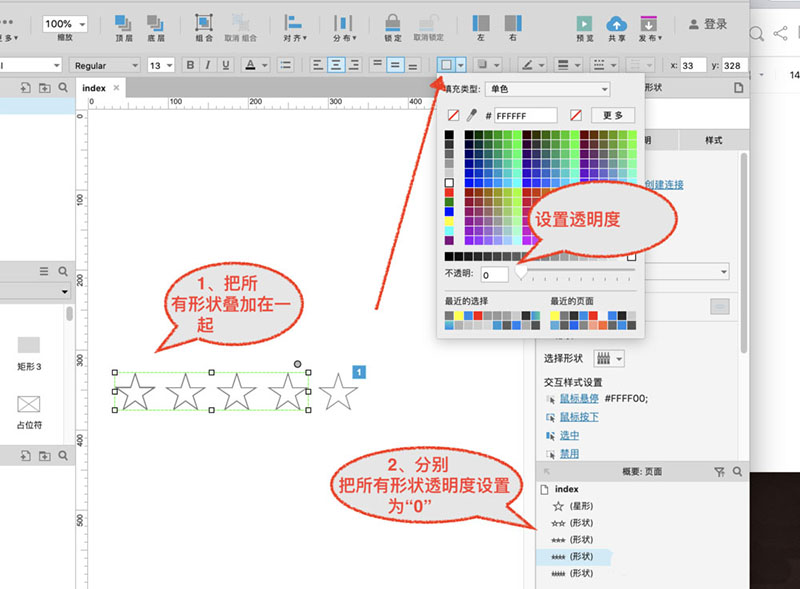Open the fill color dropdown arrow
Viewport: 800px width, 589px height.
point(461,65)
